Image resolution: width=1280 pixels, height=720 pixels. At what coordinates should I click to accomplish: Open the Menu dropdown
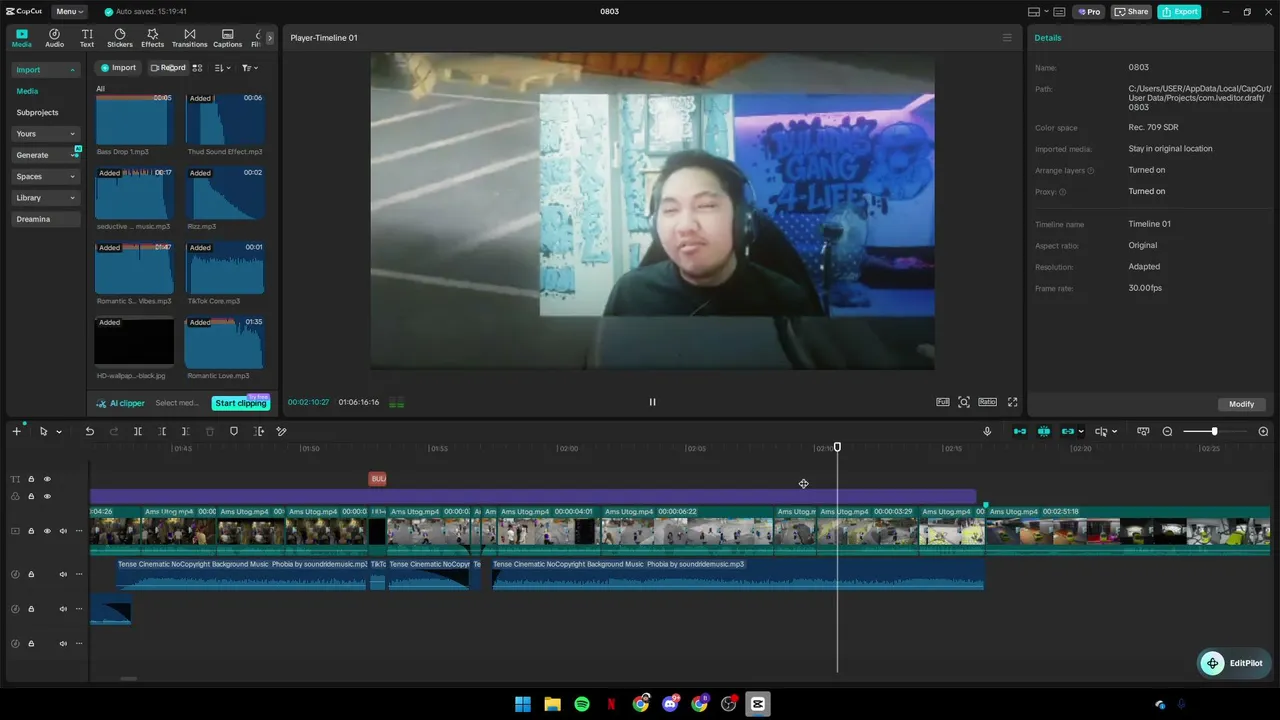[69, 12]
